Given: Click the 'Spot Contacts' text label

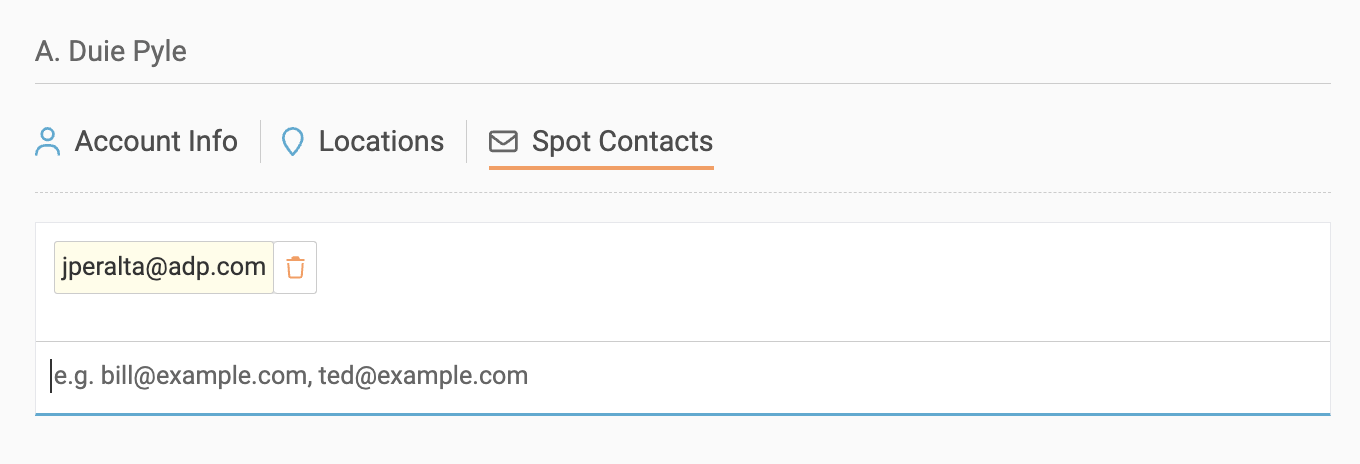Looking at the screenshot, I should click(x=622, y=142).
